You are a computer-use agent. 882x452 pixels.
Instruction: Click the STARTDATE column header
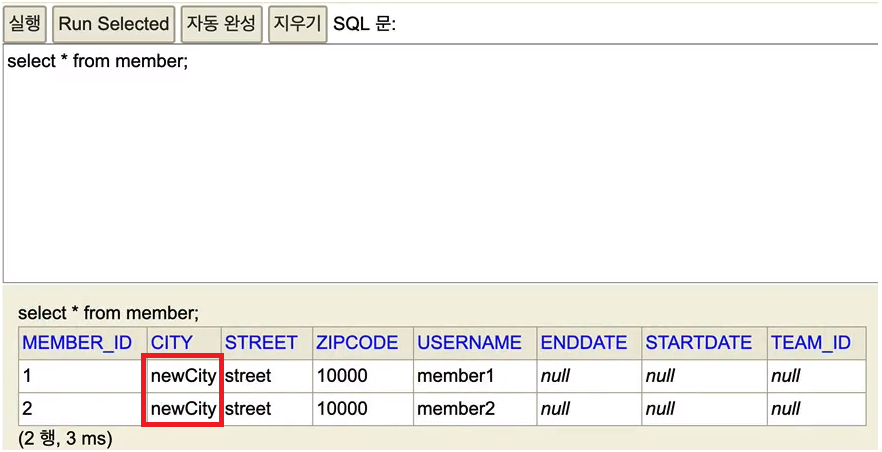click(x=704, y=343)
